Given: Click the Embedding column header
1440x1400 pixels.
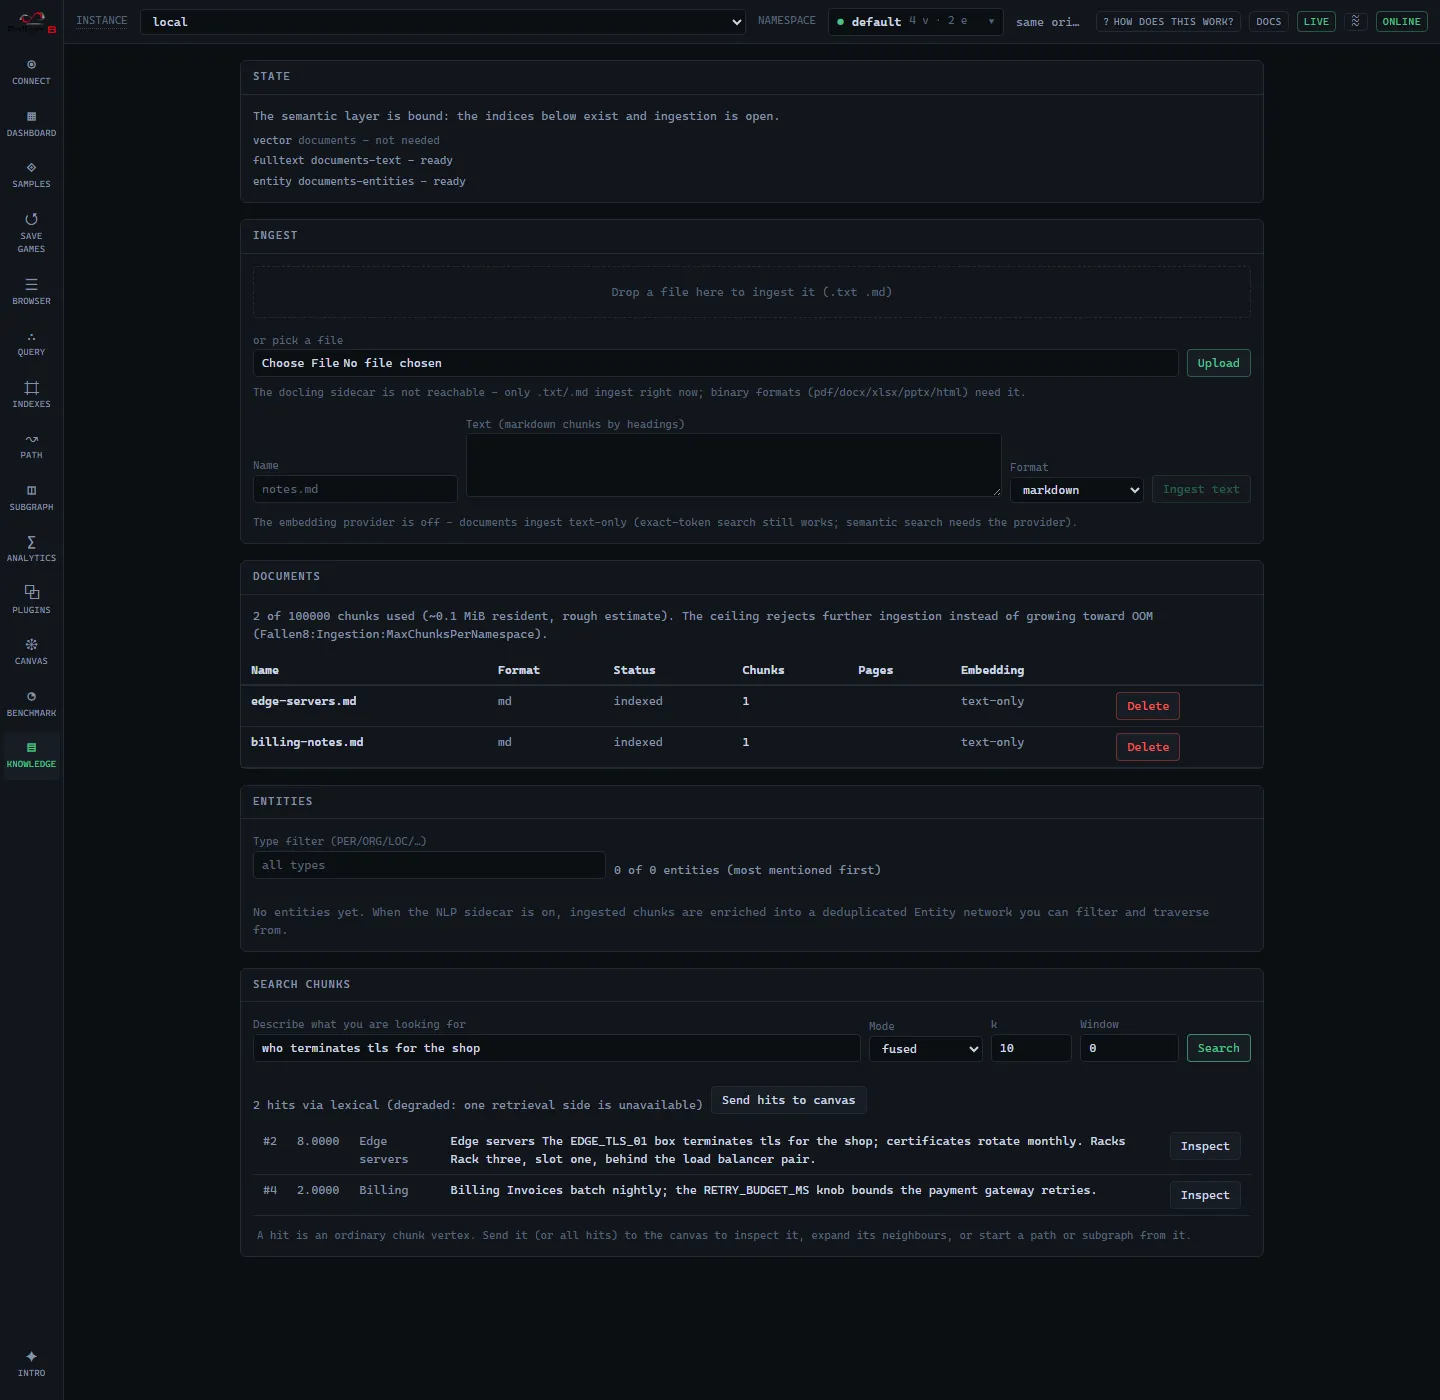Looking at the screenshot, I should point(992,670).
